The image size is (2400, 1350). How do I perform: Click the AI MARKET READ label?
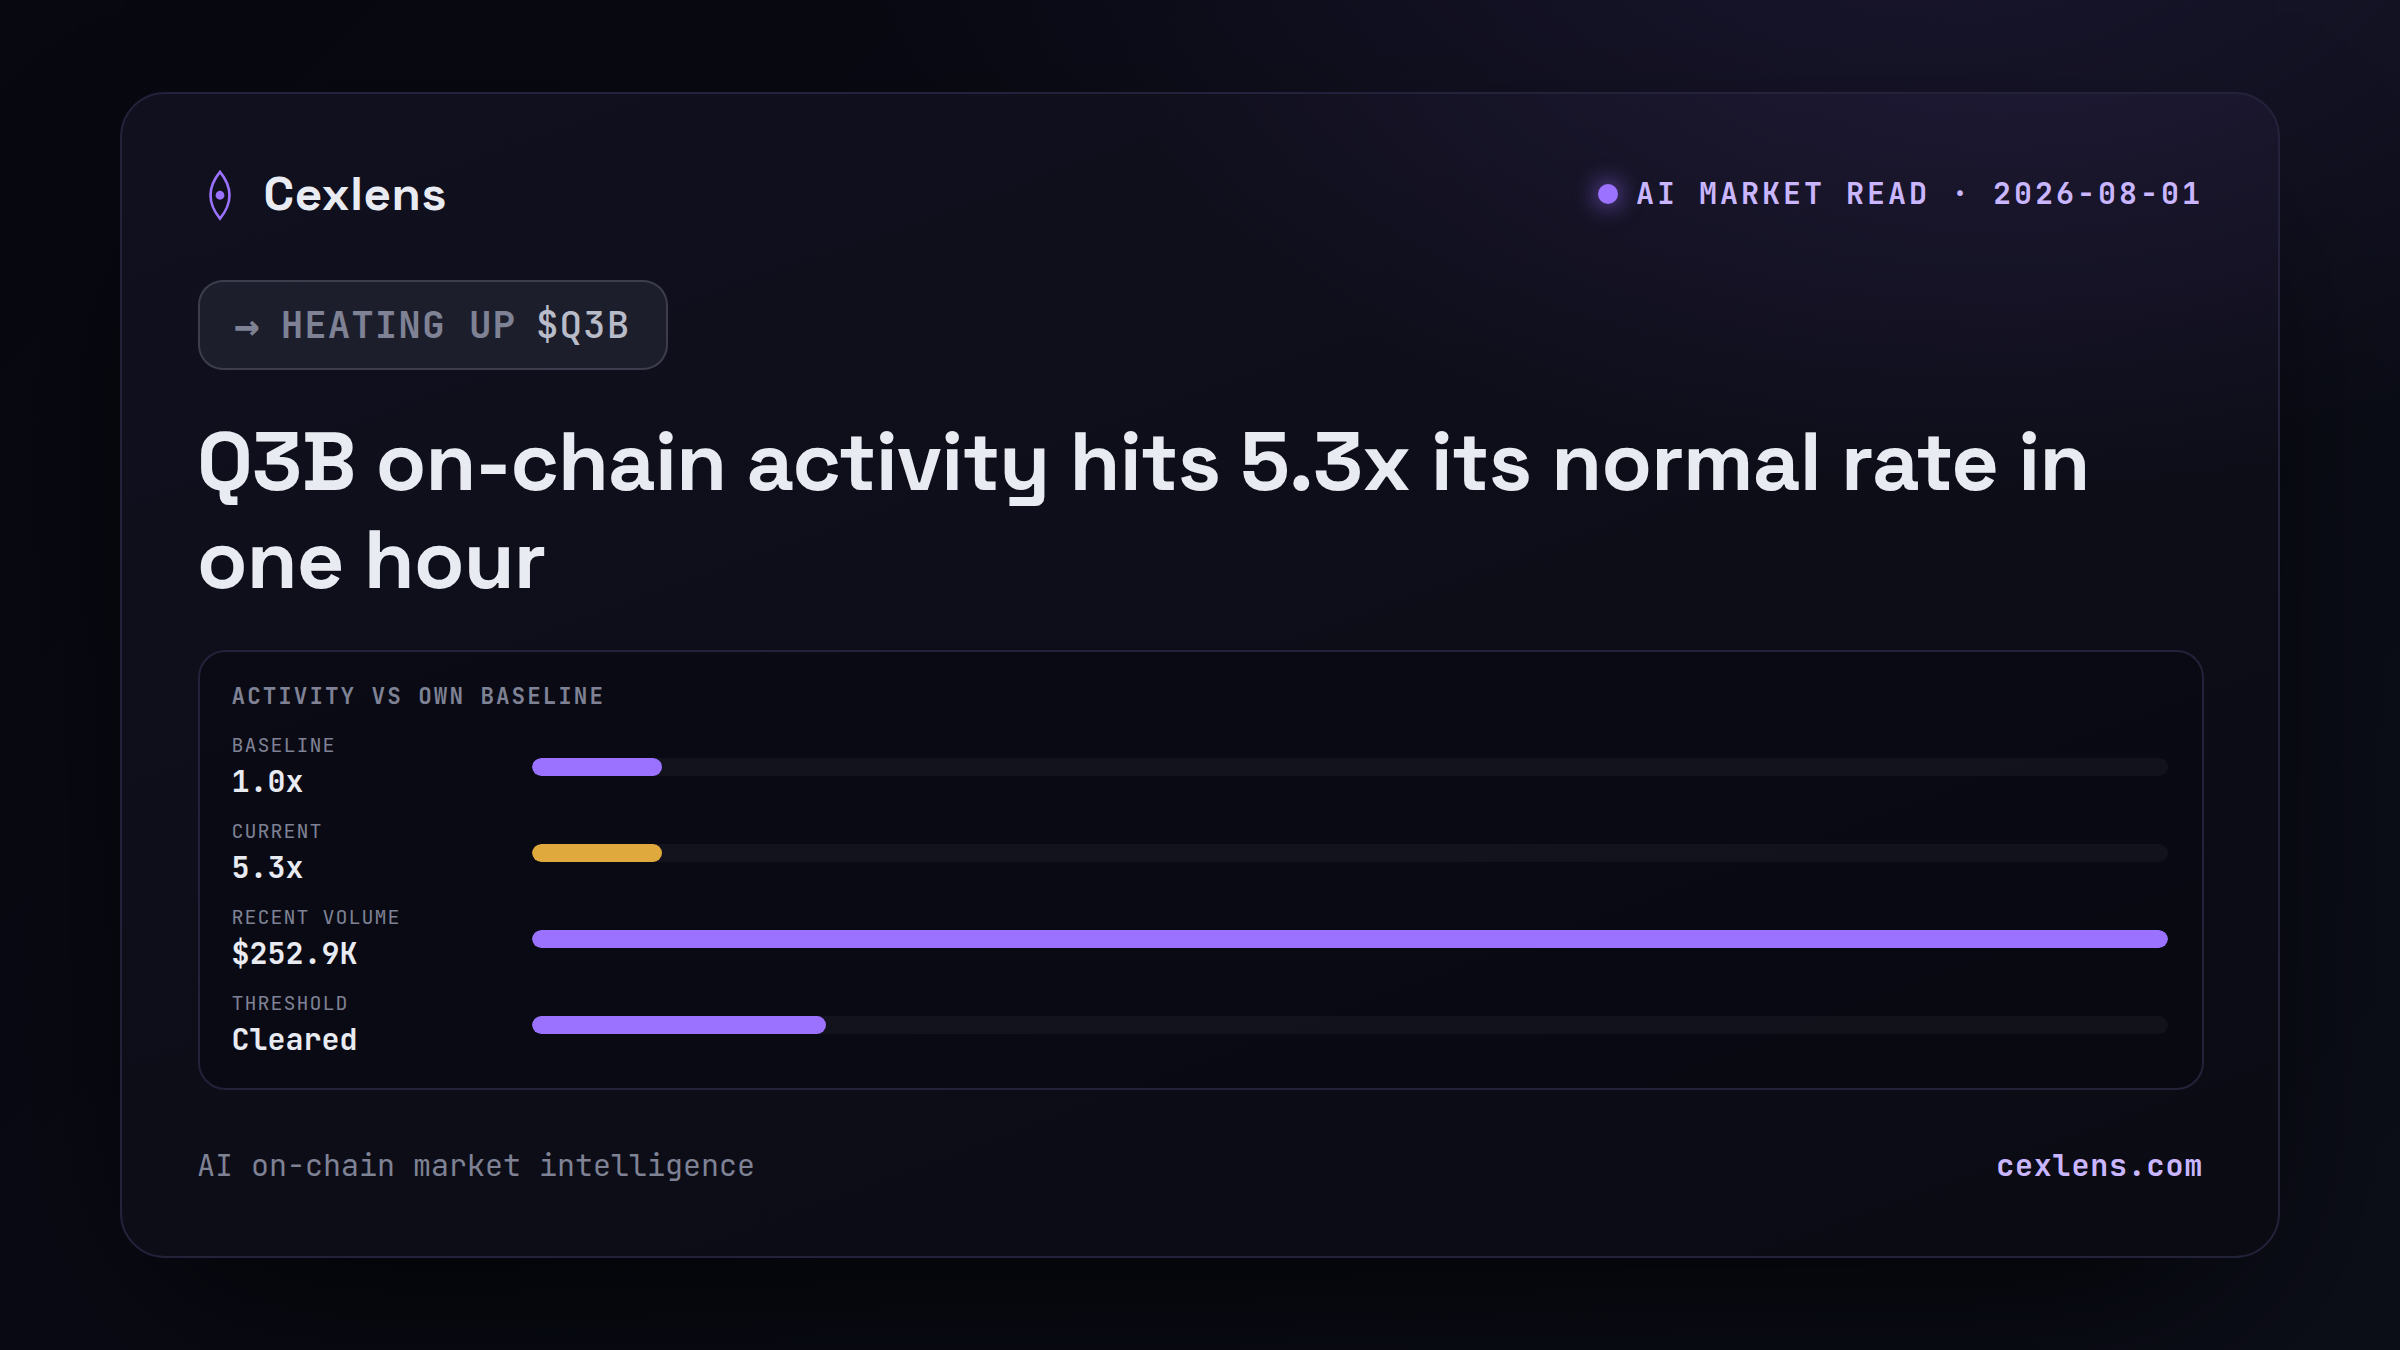click(1782, 194)
